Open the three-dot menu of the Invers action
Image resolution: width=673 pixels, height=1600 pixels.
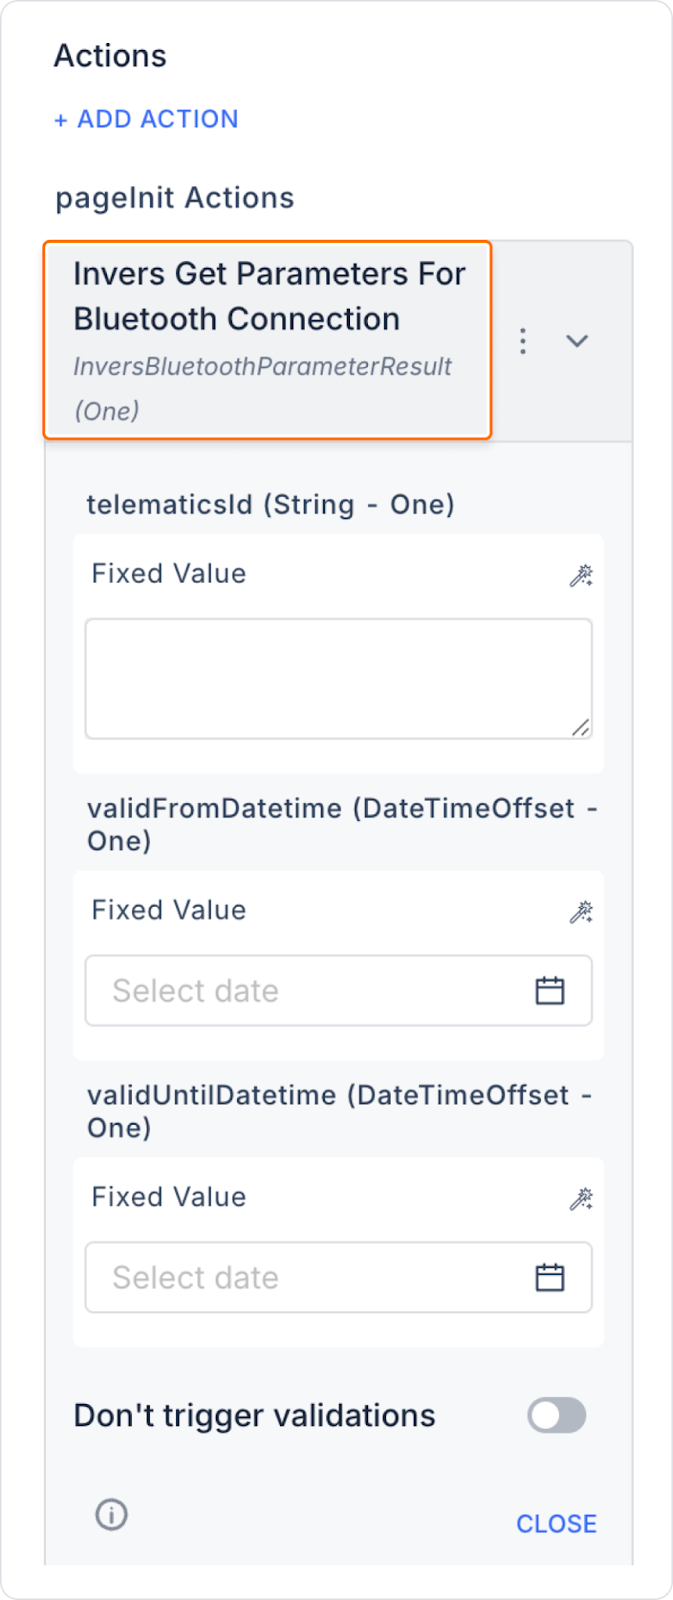[x=523, y=341]
